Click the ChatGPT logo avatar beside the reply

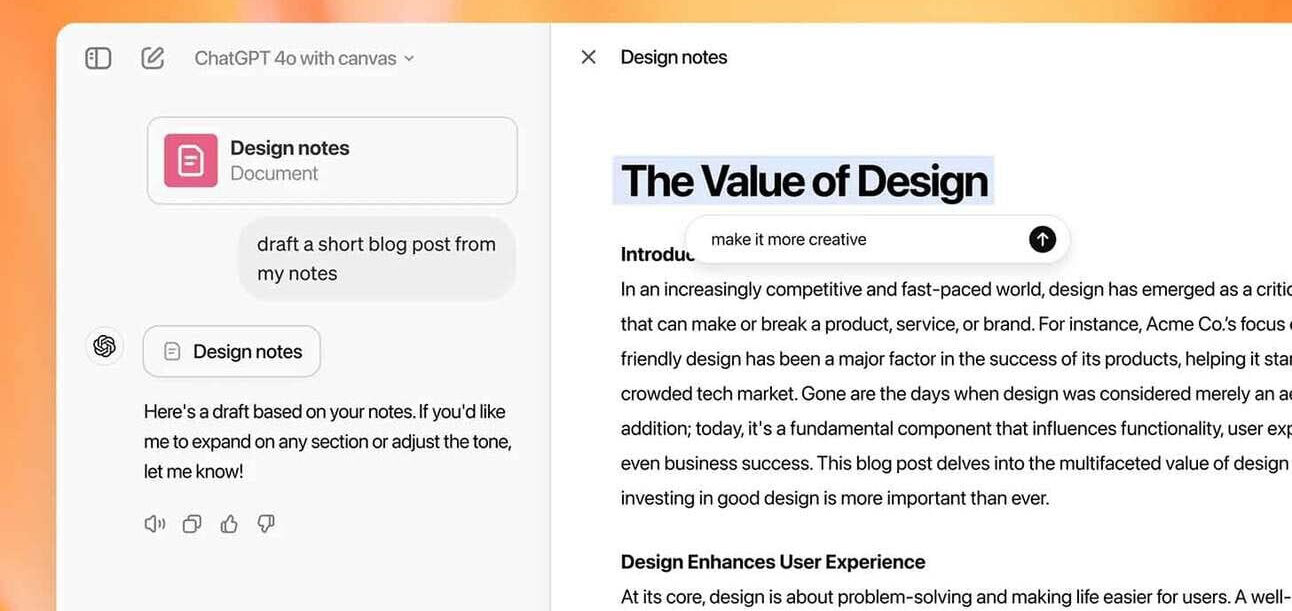104,346
